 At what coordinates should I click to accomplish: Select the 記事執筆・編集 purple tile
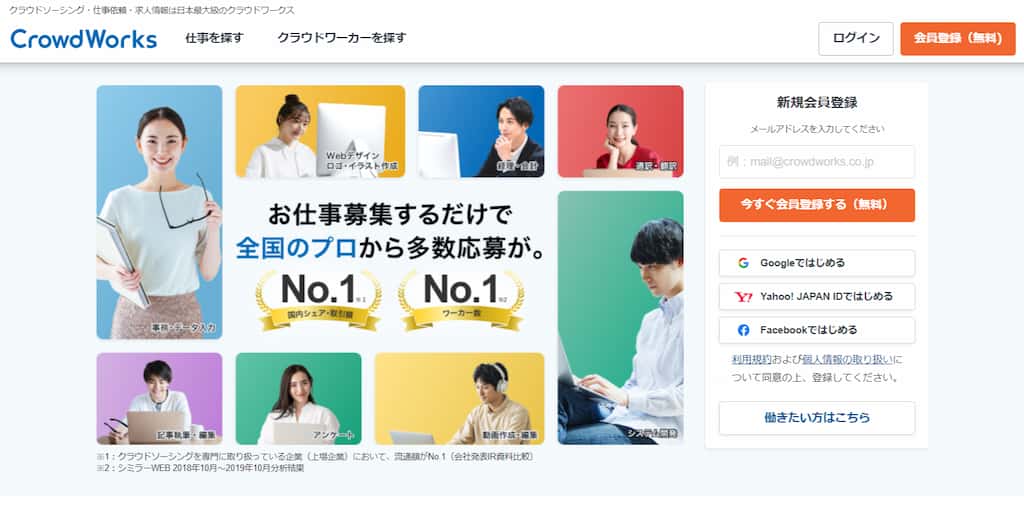pyautogui.click(x=159, y=399)
